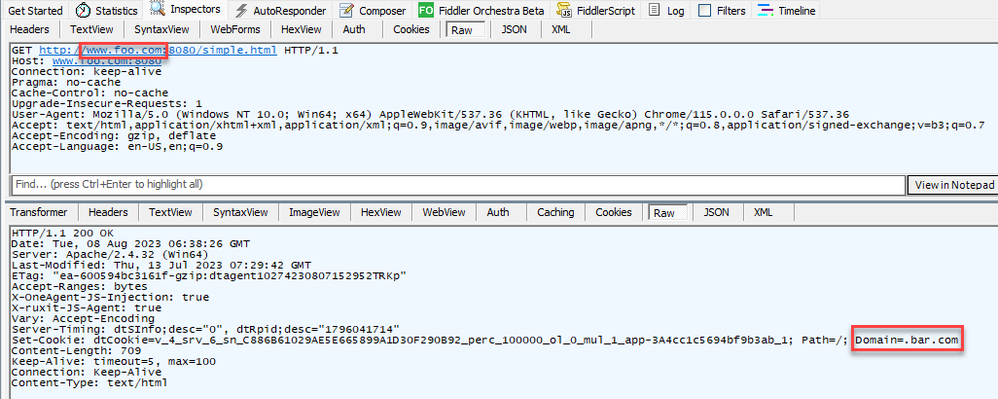The height and width of the screenshot is (399, 998).
Task: Open the Get Started tab
Action: coord(36,11)
